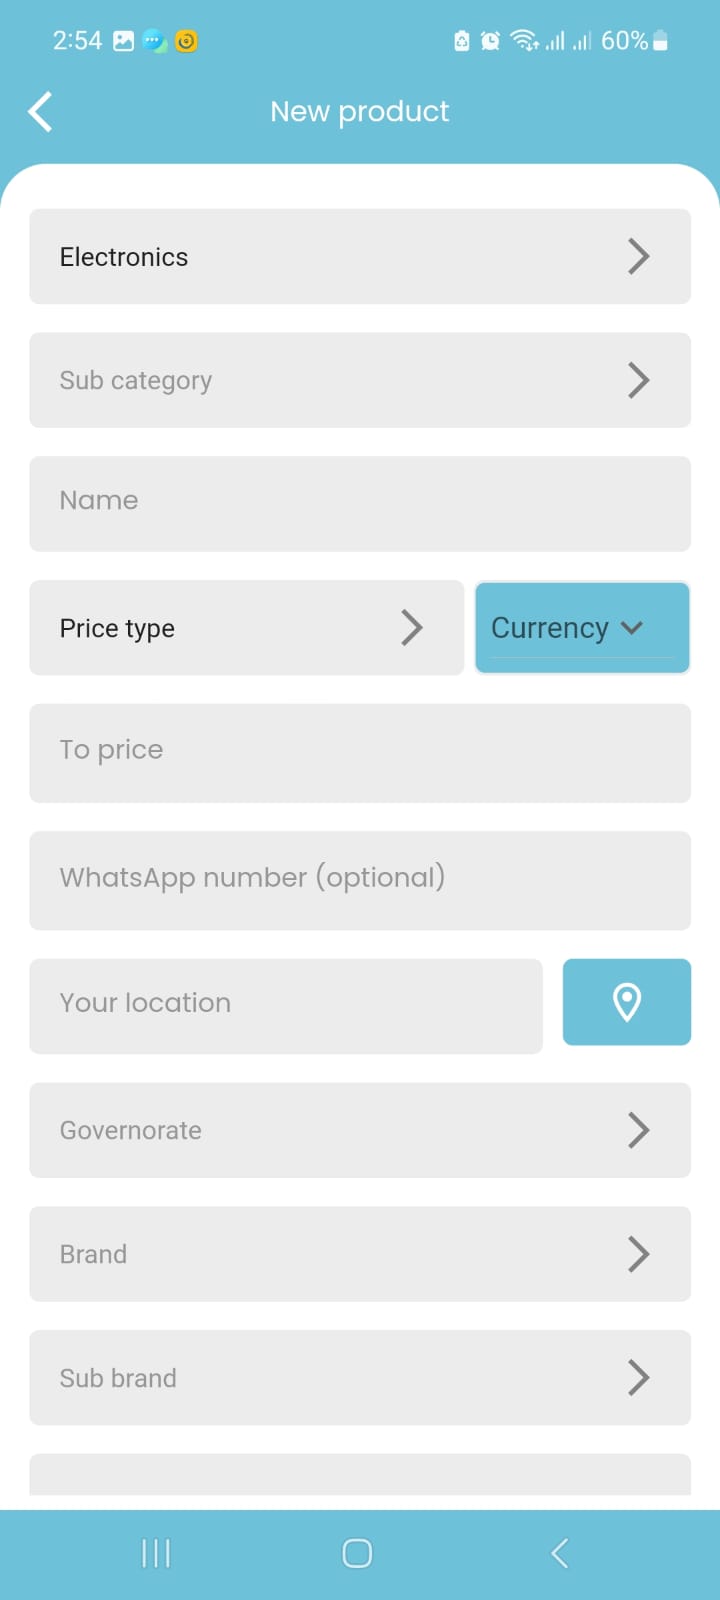Tap the battery icon in the status bar
The width and height of the screenshot is (720, 1600).
pyautogui.click(x=660, y=41)
